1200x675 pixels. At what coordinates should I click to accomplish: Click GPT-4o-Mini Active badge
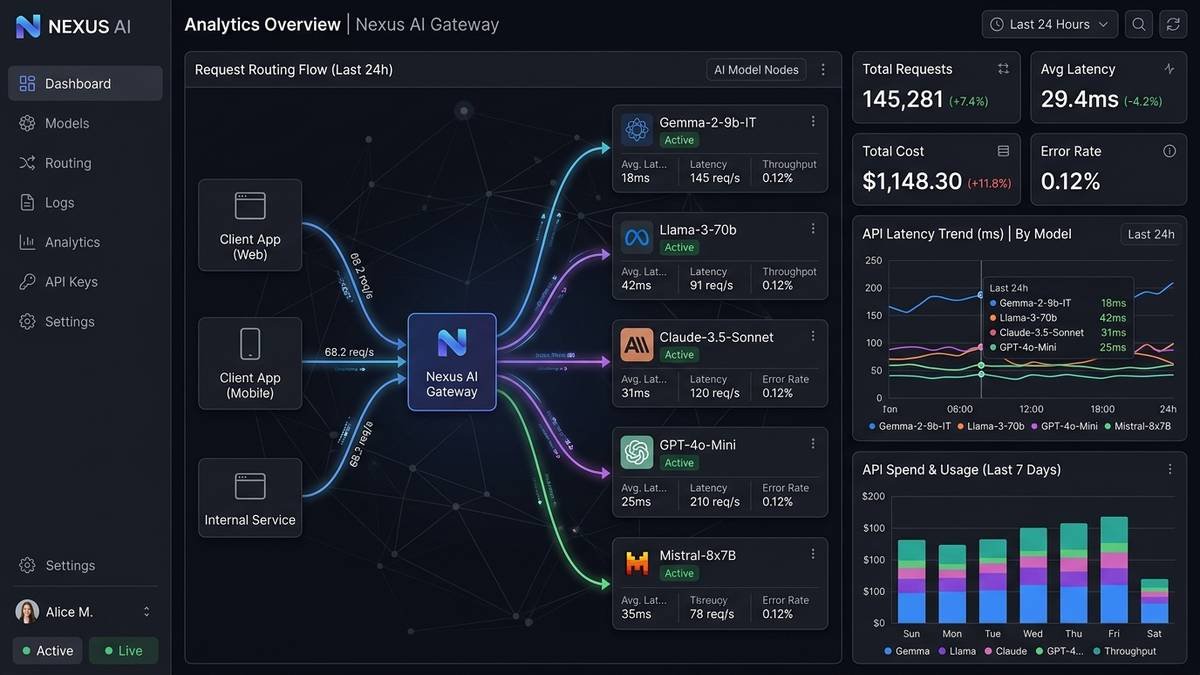[679, 463]
